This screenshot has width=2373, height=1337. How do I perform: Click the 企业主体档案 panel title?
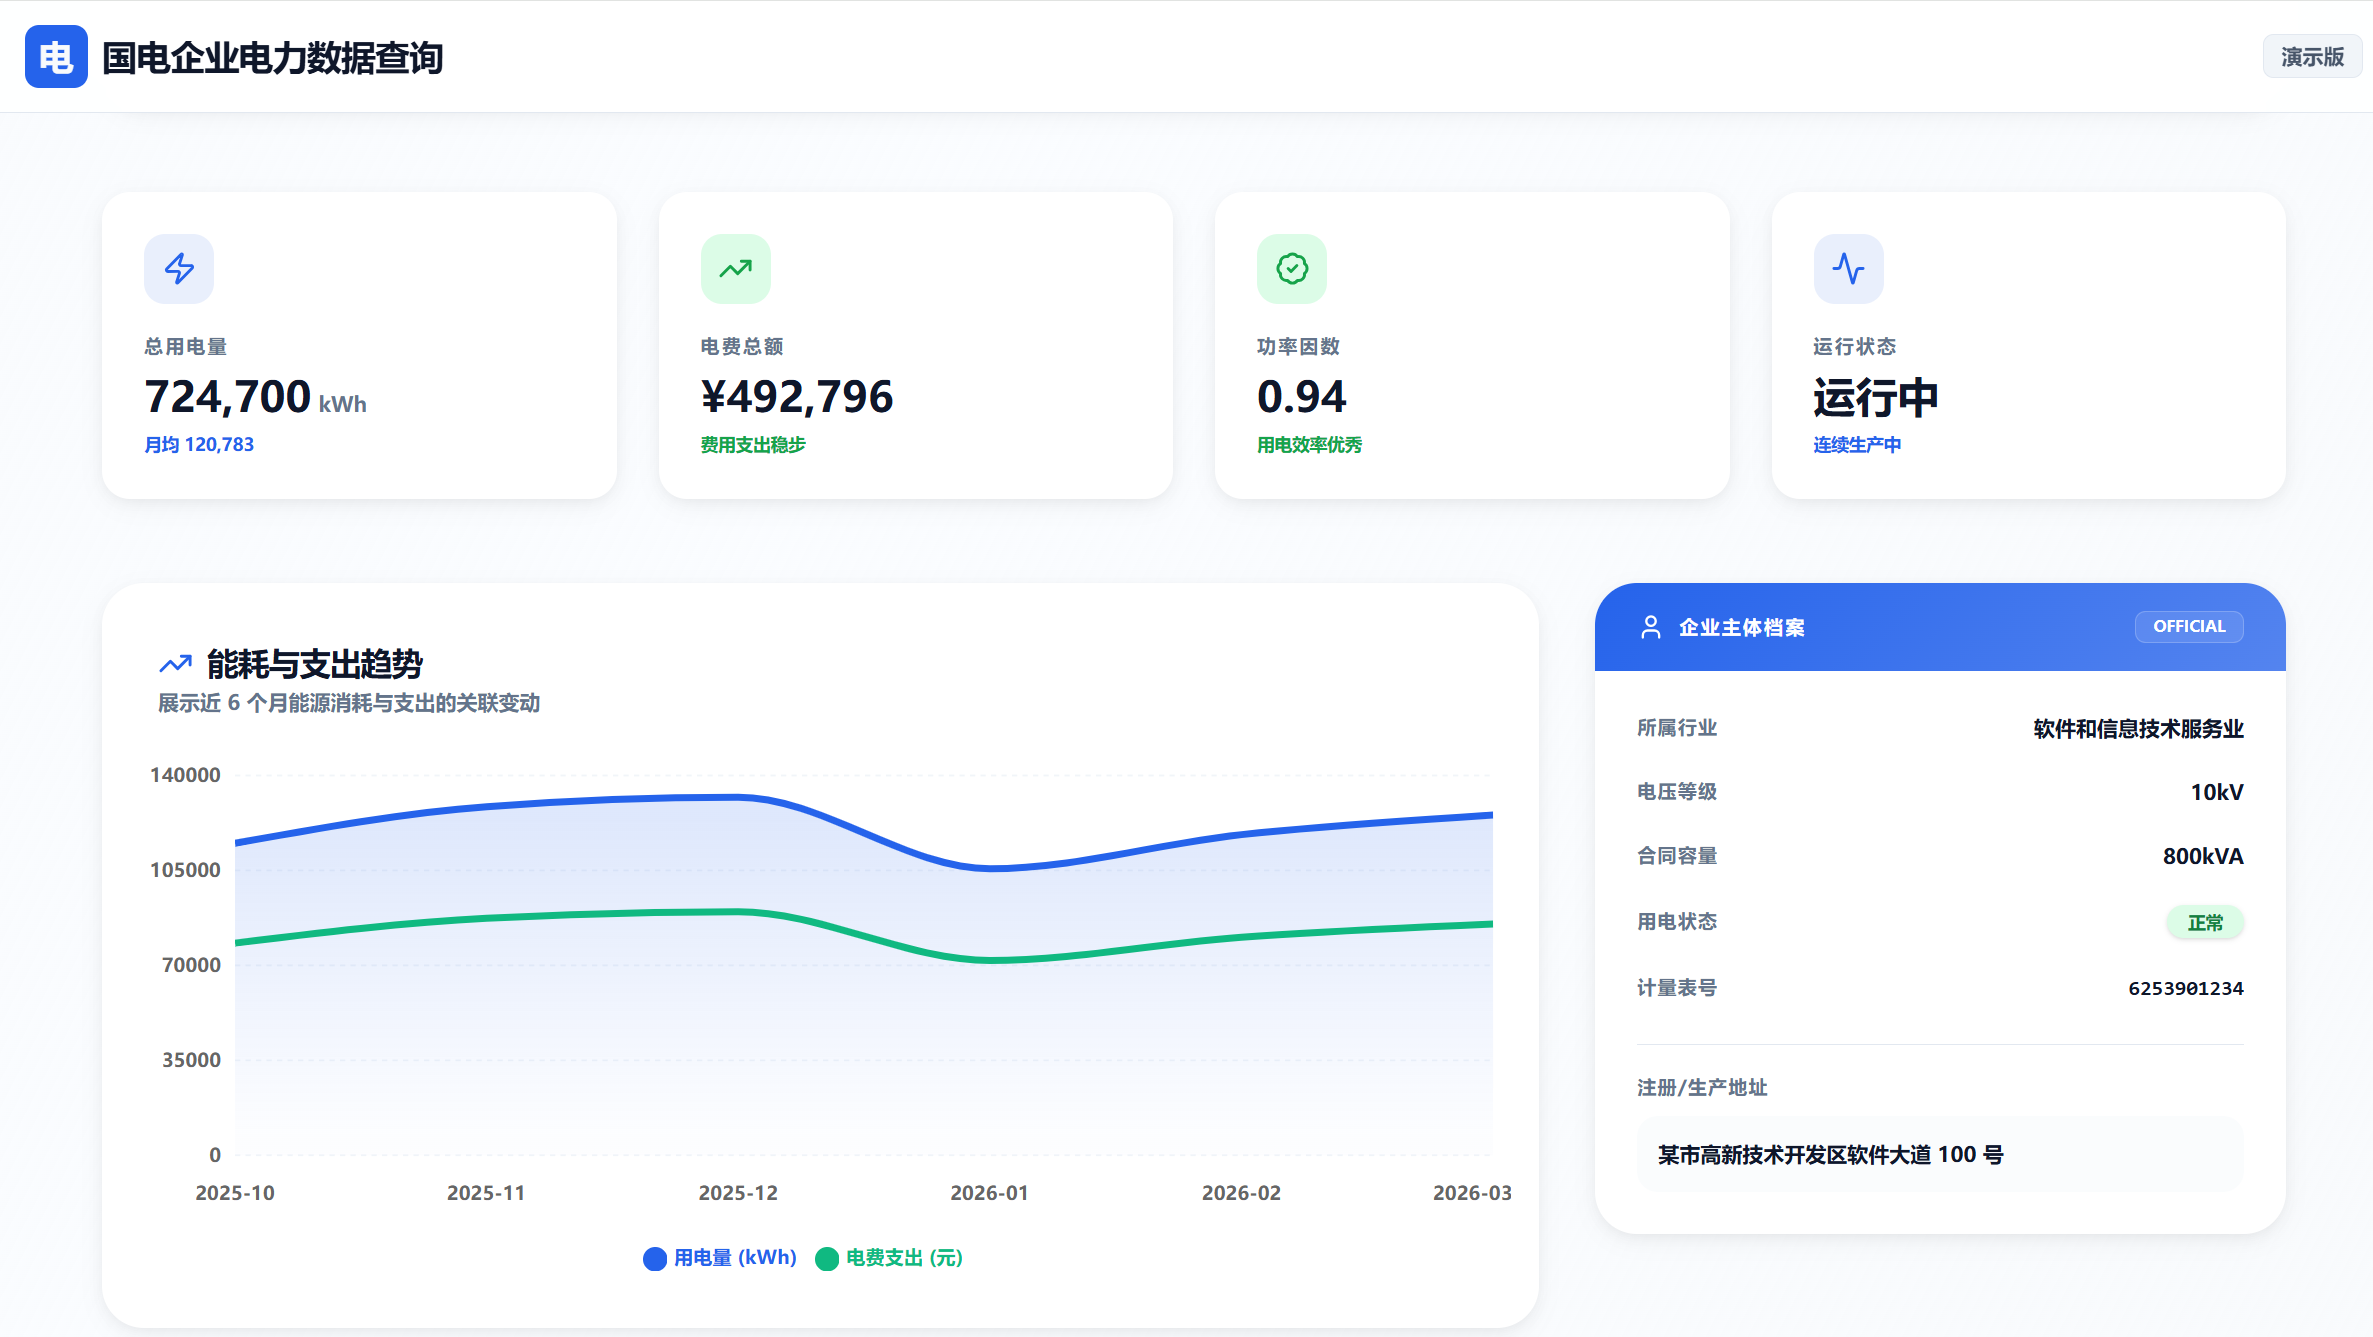(1742, 628)
